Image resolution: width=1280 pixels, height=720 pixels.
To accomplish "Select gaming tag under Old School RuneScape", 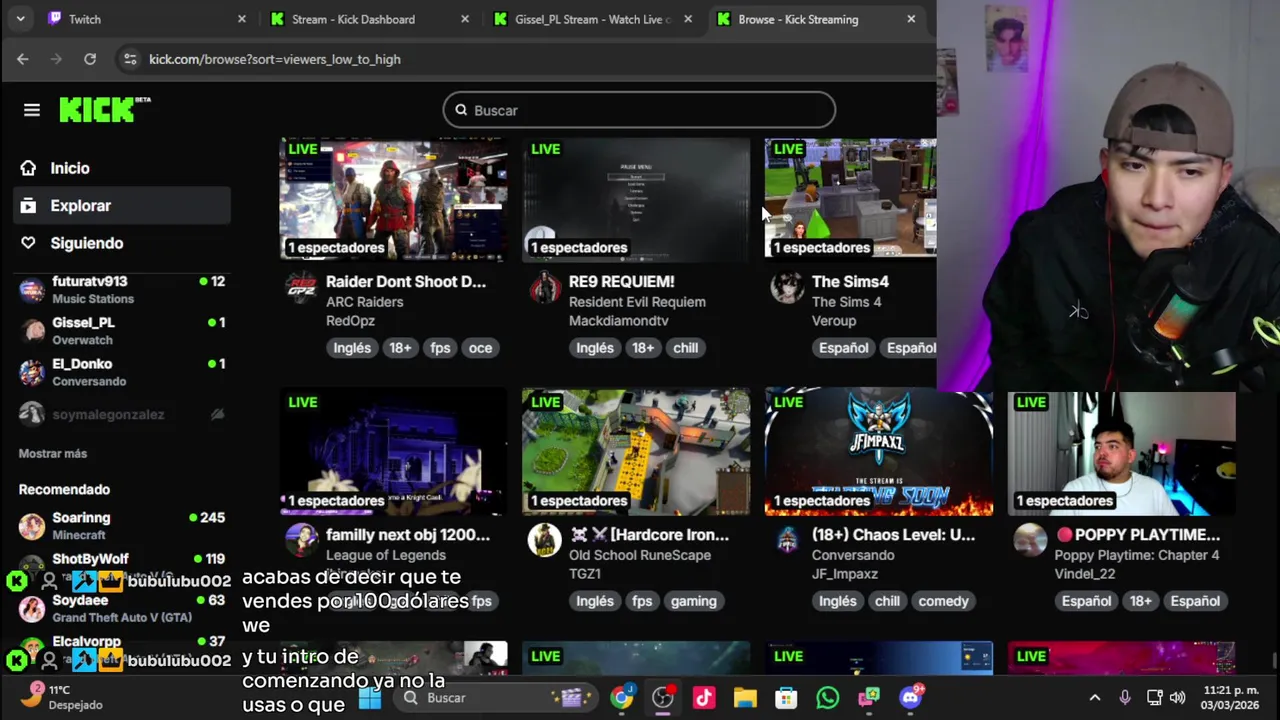I will (693, 601).
